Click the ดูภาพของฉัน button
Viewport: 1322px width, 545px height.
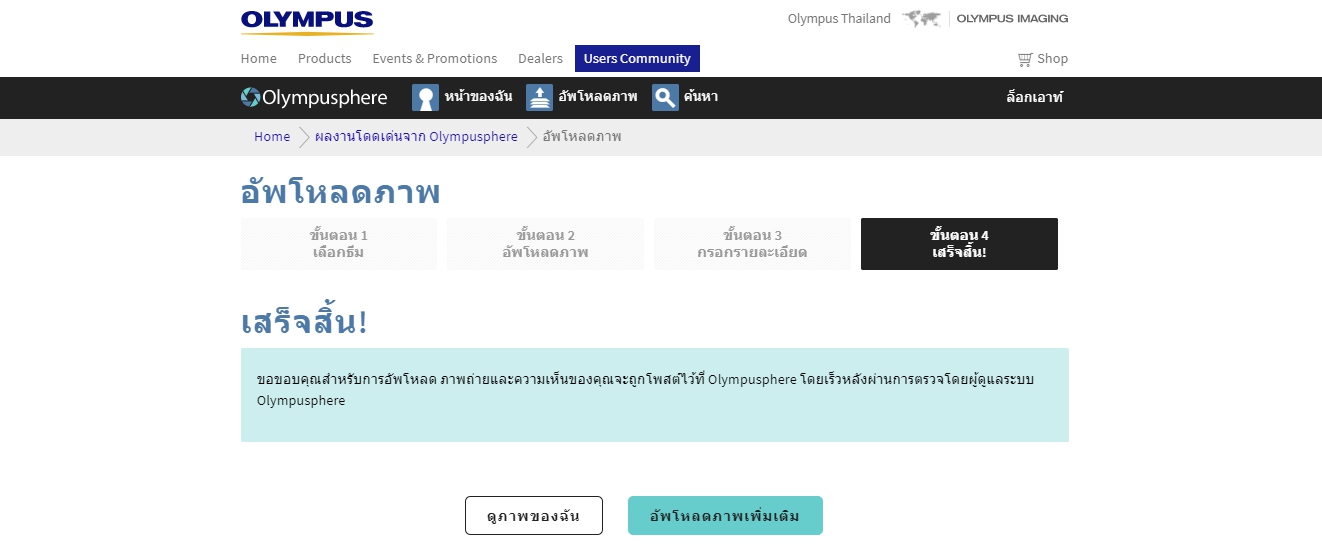click(534, 516)
